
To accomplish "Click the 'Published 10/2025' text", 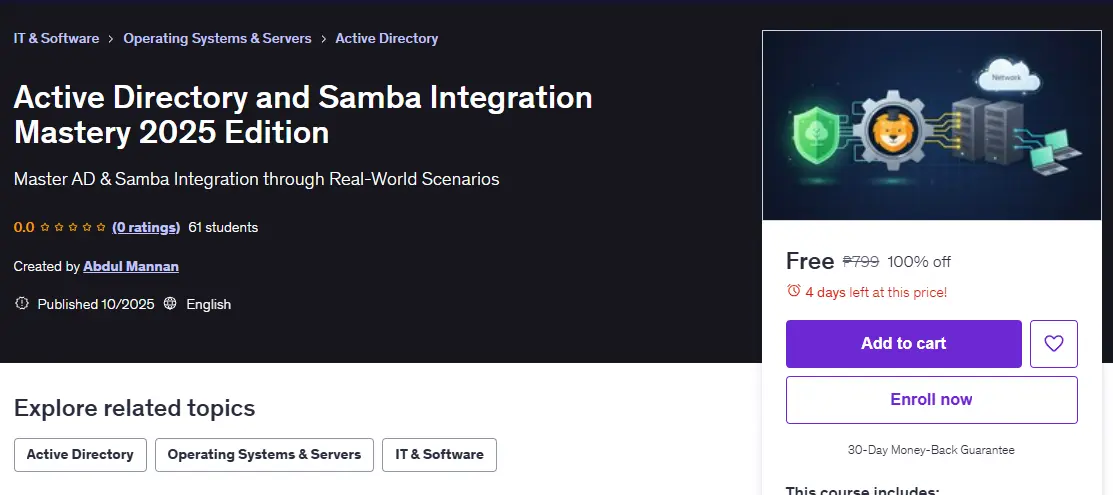I will pos(96,304).
